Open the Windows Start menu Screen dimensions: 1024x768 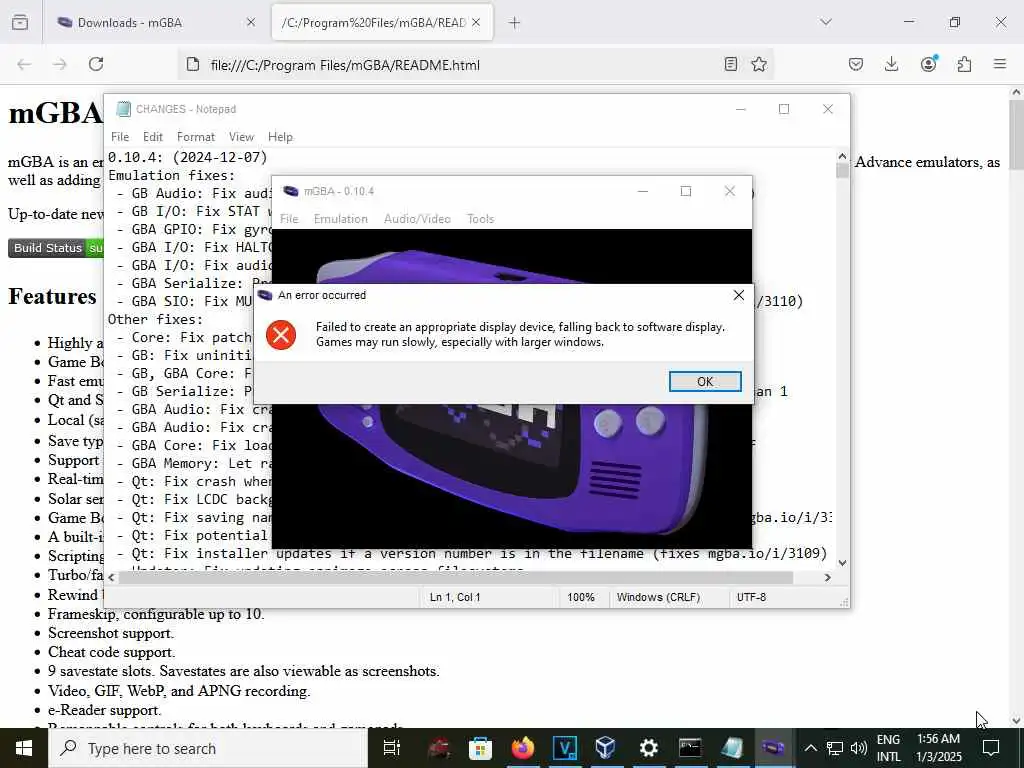pyautogui.click(x=24, y=748)
